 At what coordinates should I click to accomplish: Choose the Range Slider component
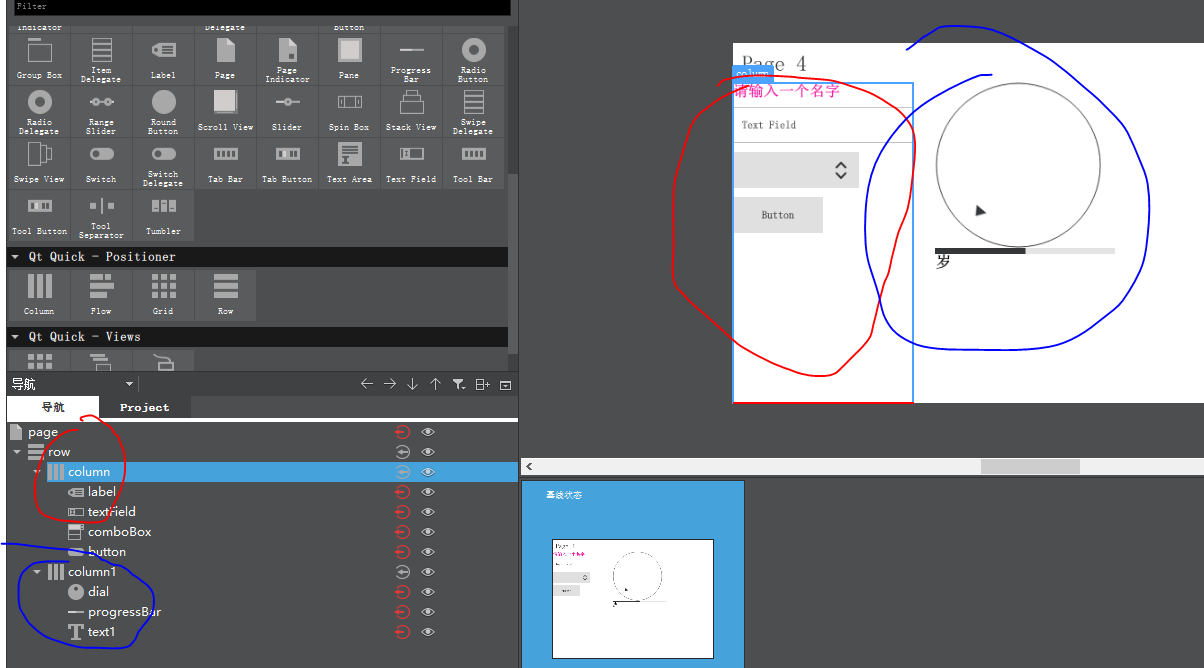[x=101, y=111]
